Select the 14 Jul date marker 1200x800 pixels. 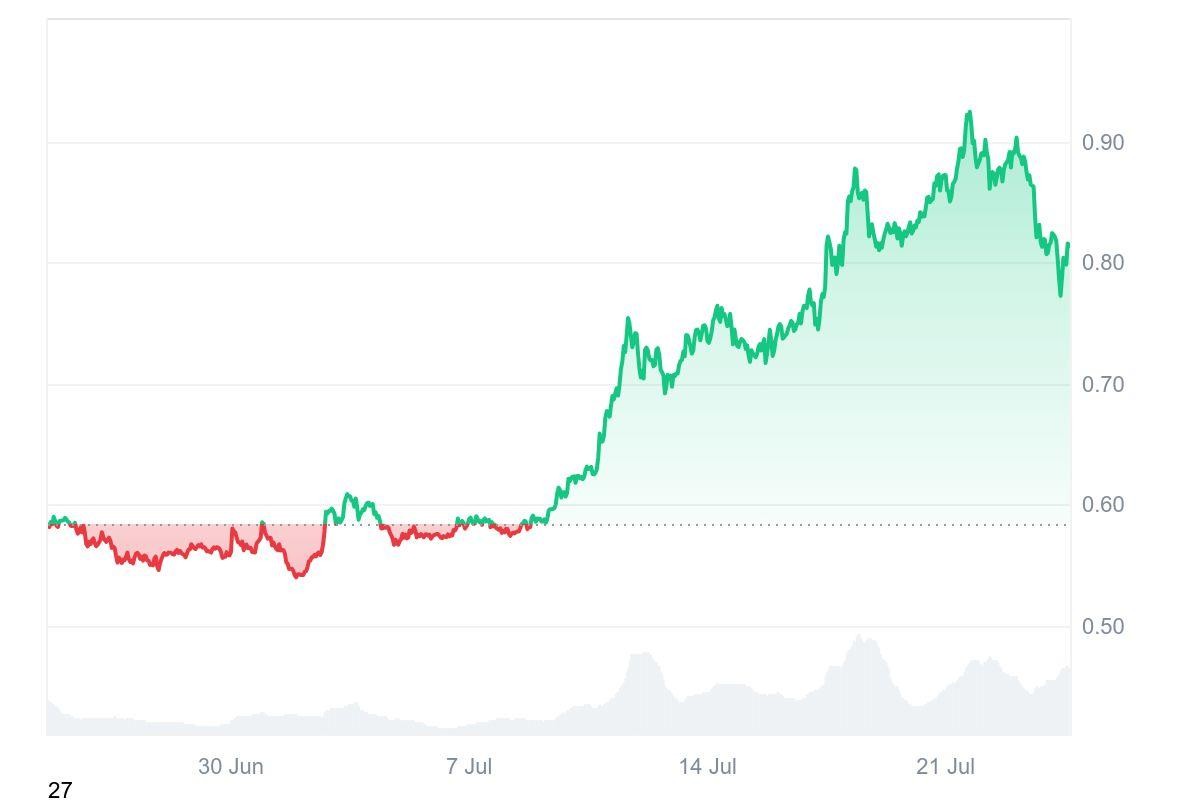pos(707,767)
